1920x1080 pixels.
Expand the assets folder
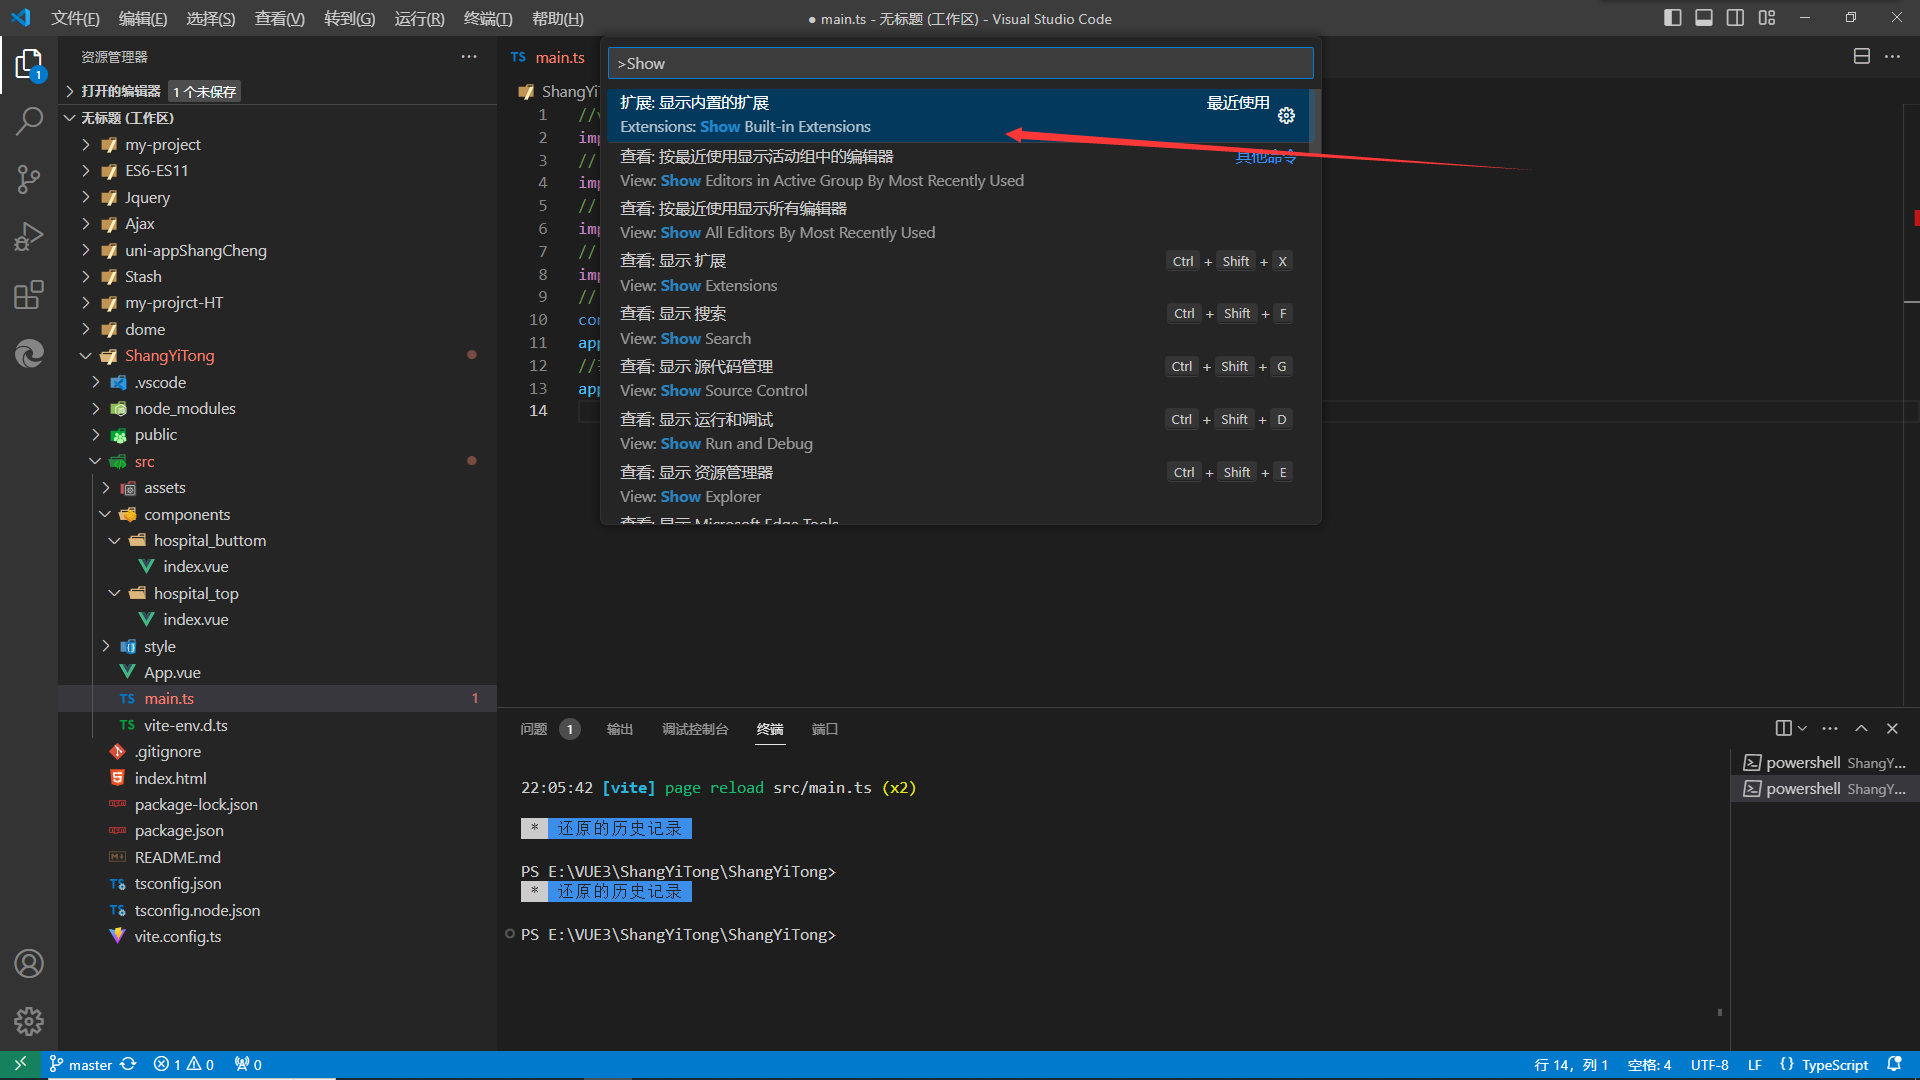point(164,488)
